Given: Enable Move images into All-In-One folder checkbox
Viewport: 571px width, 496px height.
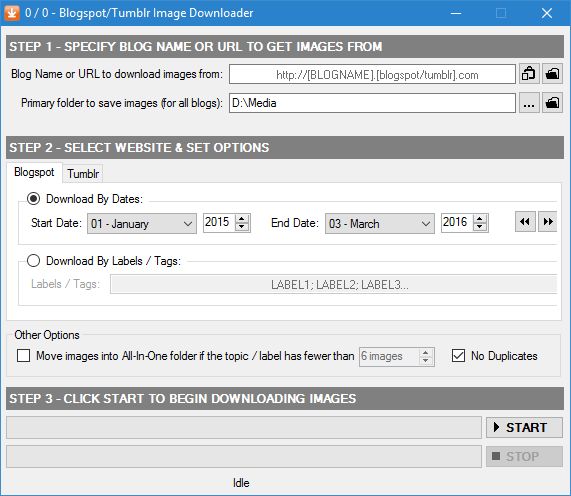Looking at the screenshot, I should pyautogui.click(x=24, y=355).
